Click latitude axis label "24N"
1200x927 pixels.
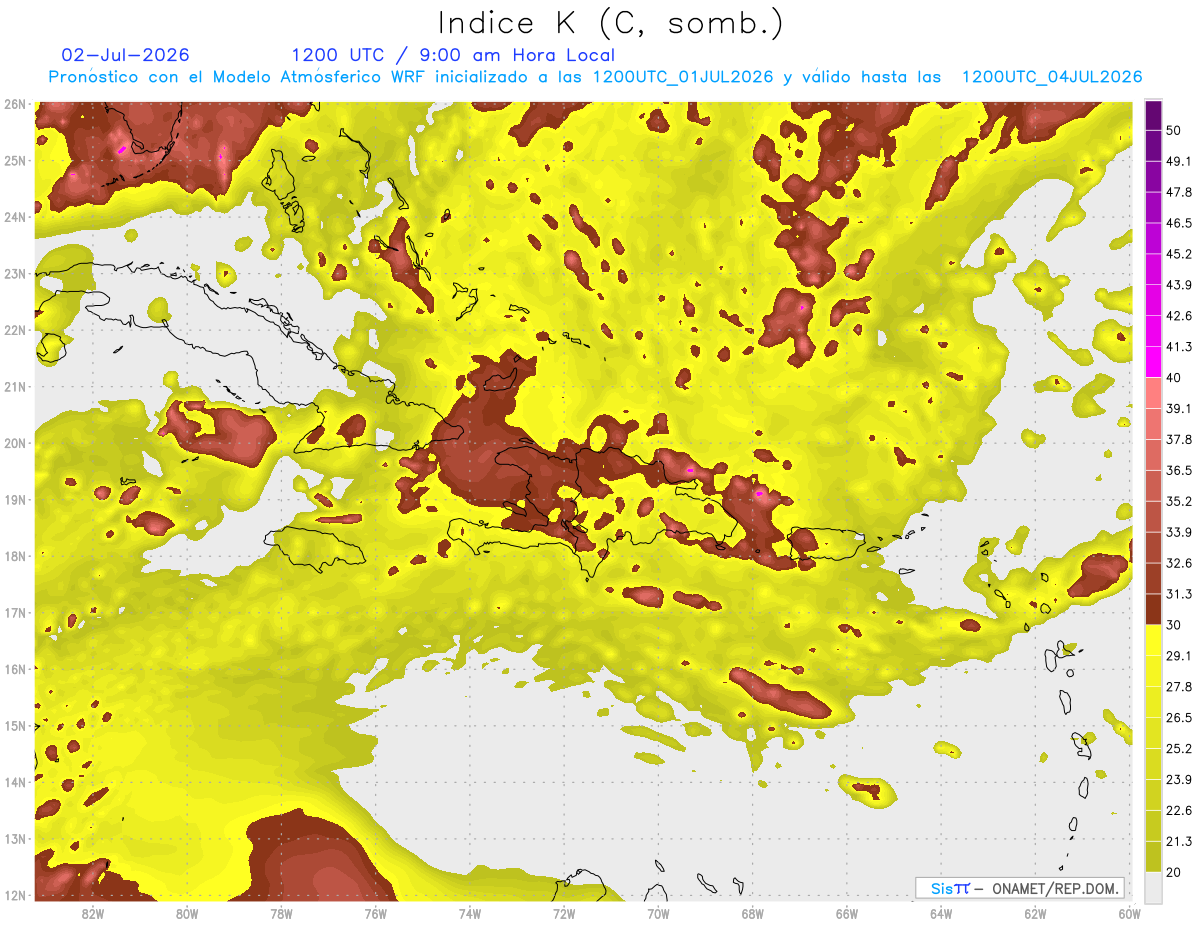[14, 217]
